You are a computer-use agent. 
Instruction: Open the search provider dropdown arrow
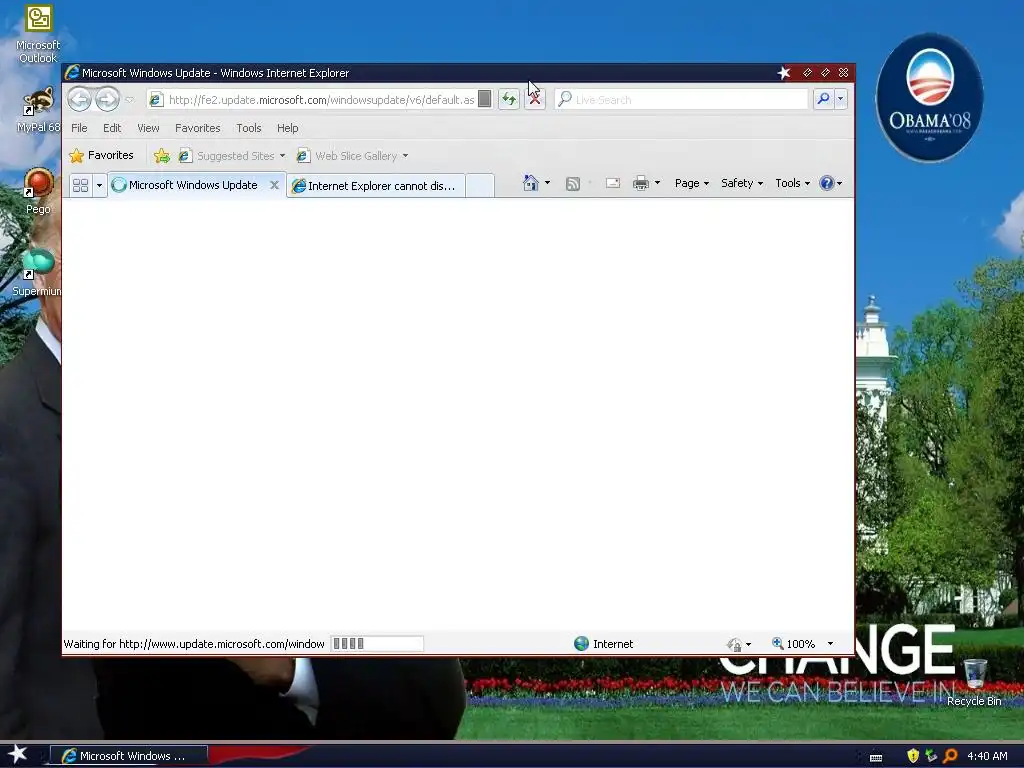click(x=840, y=99)
